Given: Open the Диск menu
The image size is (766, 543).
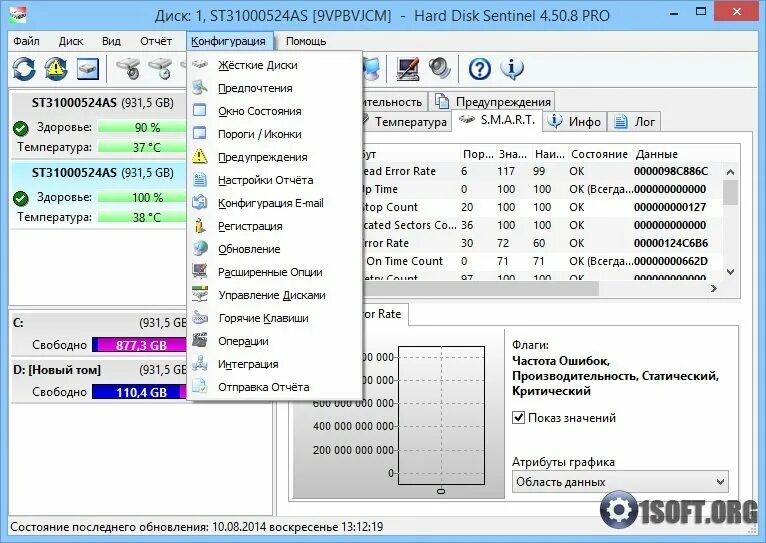Looking at the screenshot, I should coord(71,41).
